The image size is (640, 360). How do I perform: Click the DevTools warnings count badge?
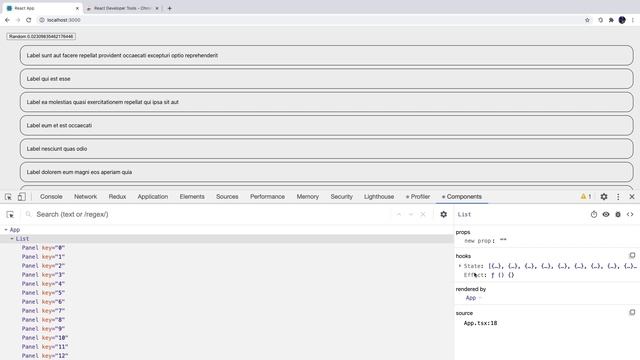pyautogui.click(x=586, y=197)
